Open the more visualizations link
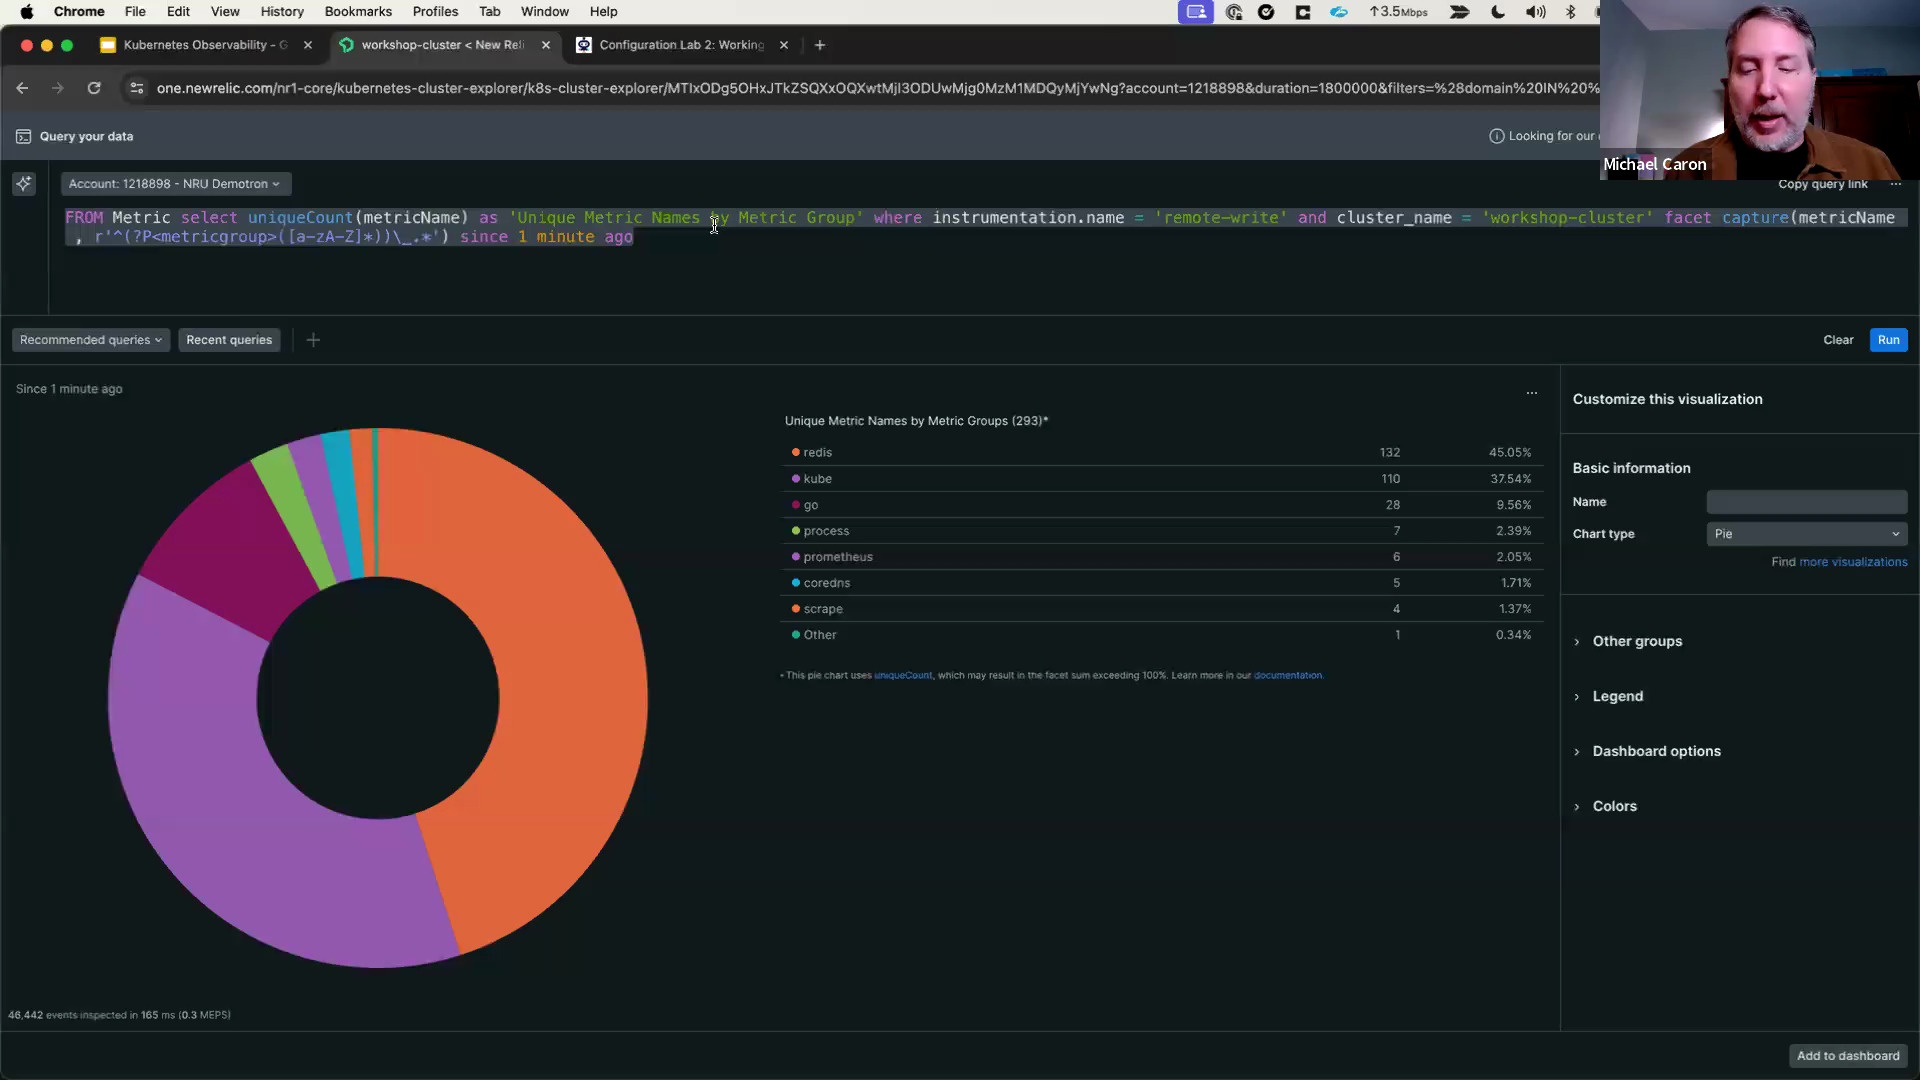Image resolution: width=1920 pixels, height=1080 pixels. (1853, 562)
